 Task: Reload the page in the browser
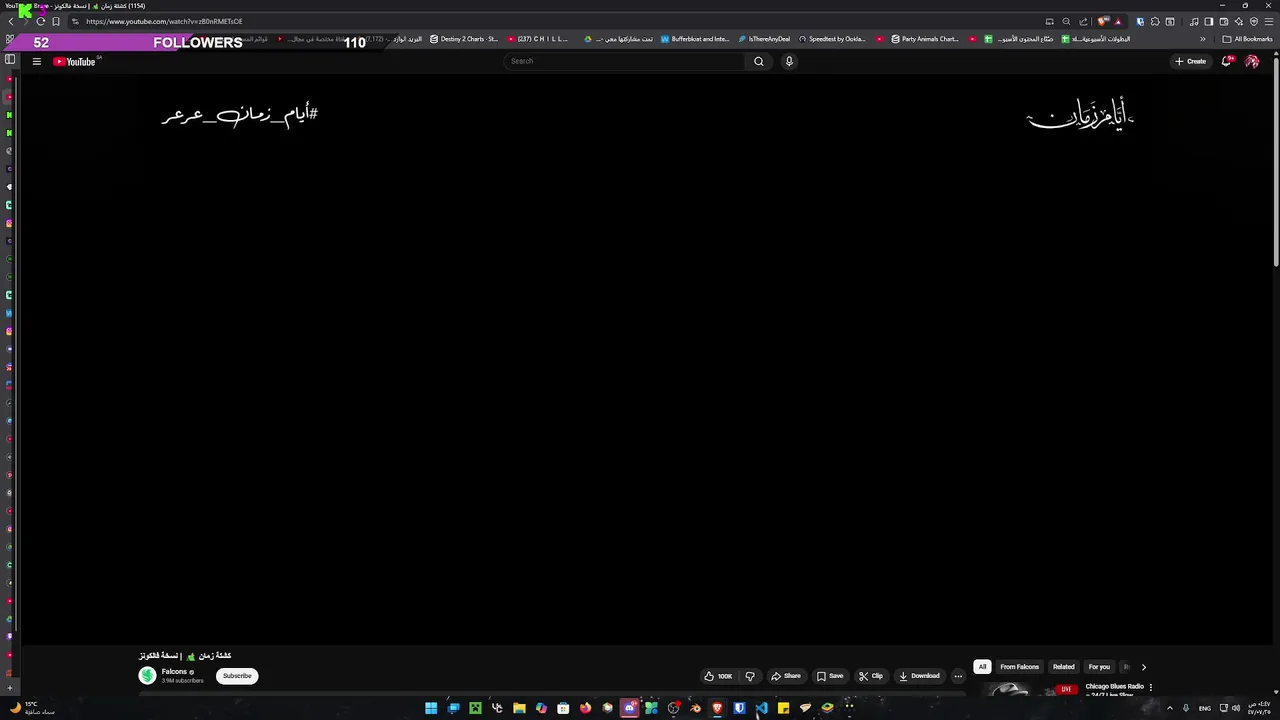click(x=41, y=21)
